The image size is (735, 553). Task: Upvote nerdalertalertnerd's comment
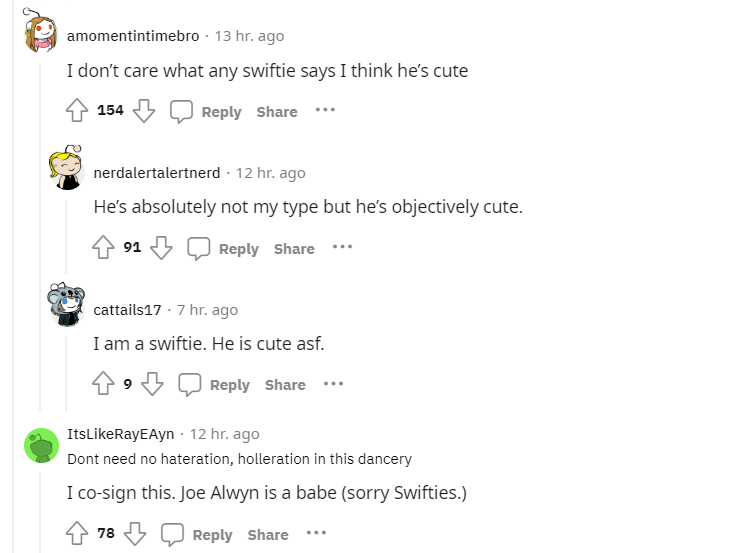pyautogui.click(x=103, y=248)
